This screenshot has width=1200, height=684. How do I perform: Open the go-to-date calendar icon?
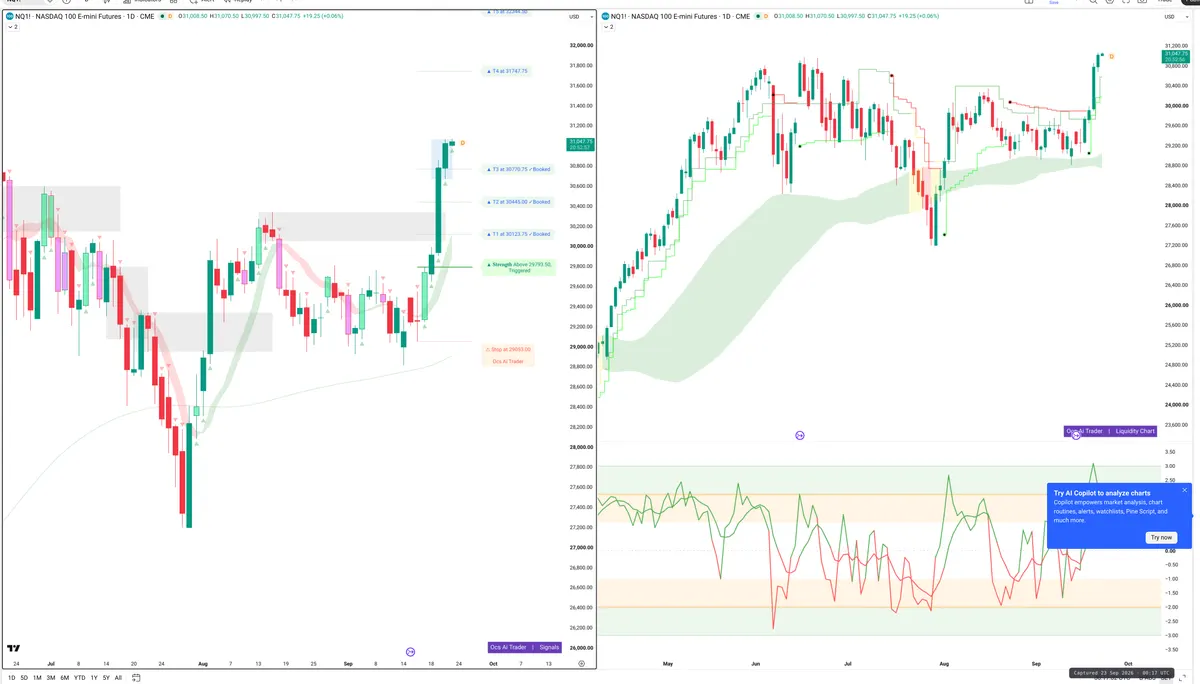pos(136,678)
